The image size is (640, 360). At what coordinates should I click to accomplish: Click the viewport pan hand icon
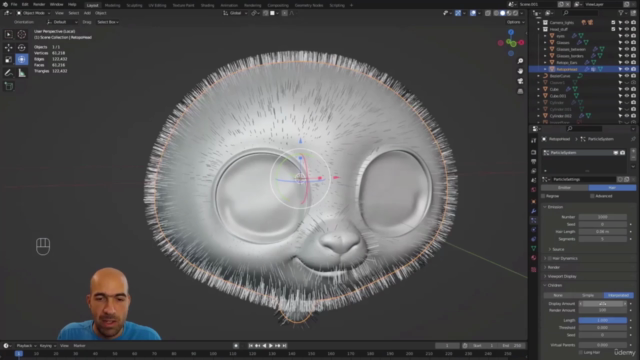click(x=520, y=71)
